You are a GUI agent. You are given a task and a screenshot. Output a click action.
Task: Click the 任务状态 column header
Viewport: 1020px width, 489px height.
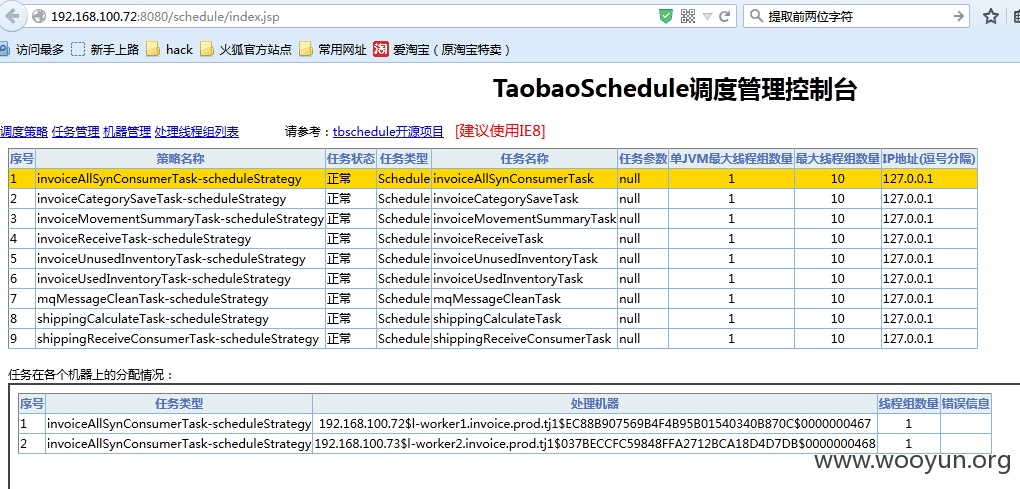[x=351, y=158]
